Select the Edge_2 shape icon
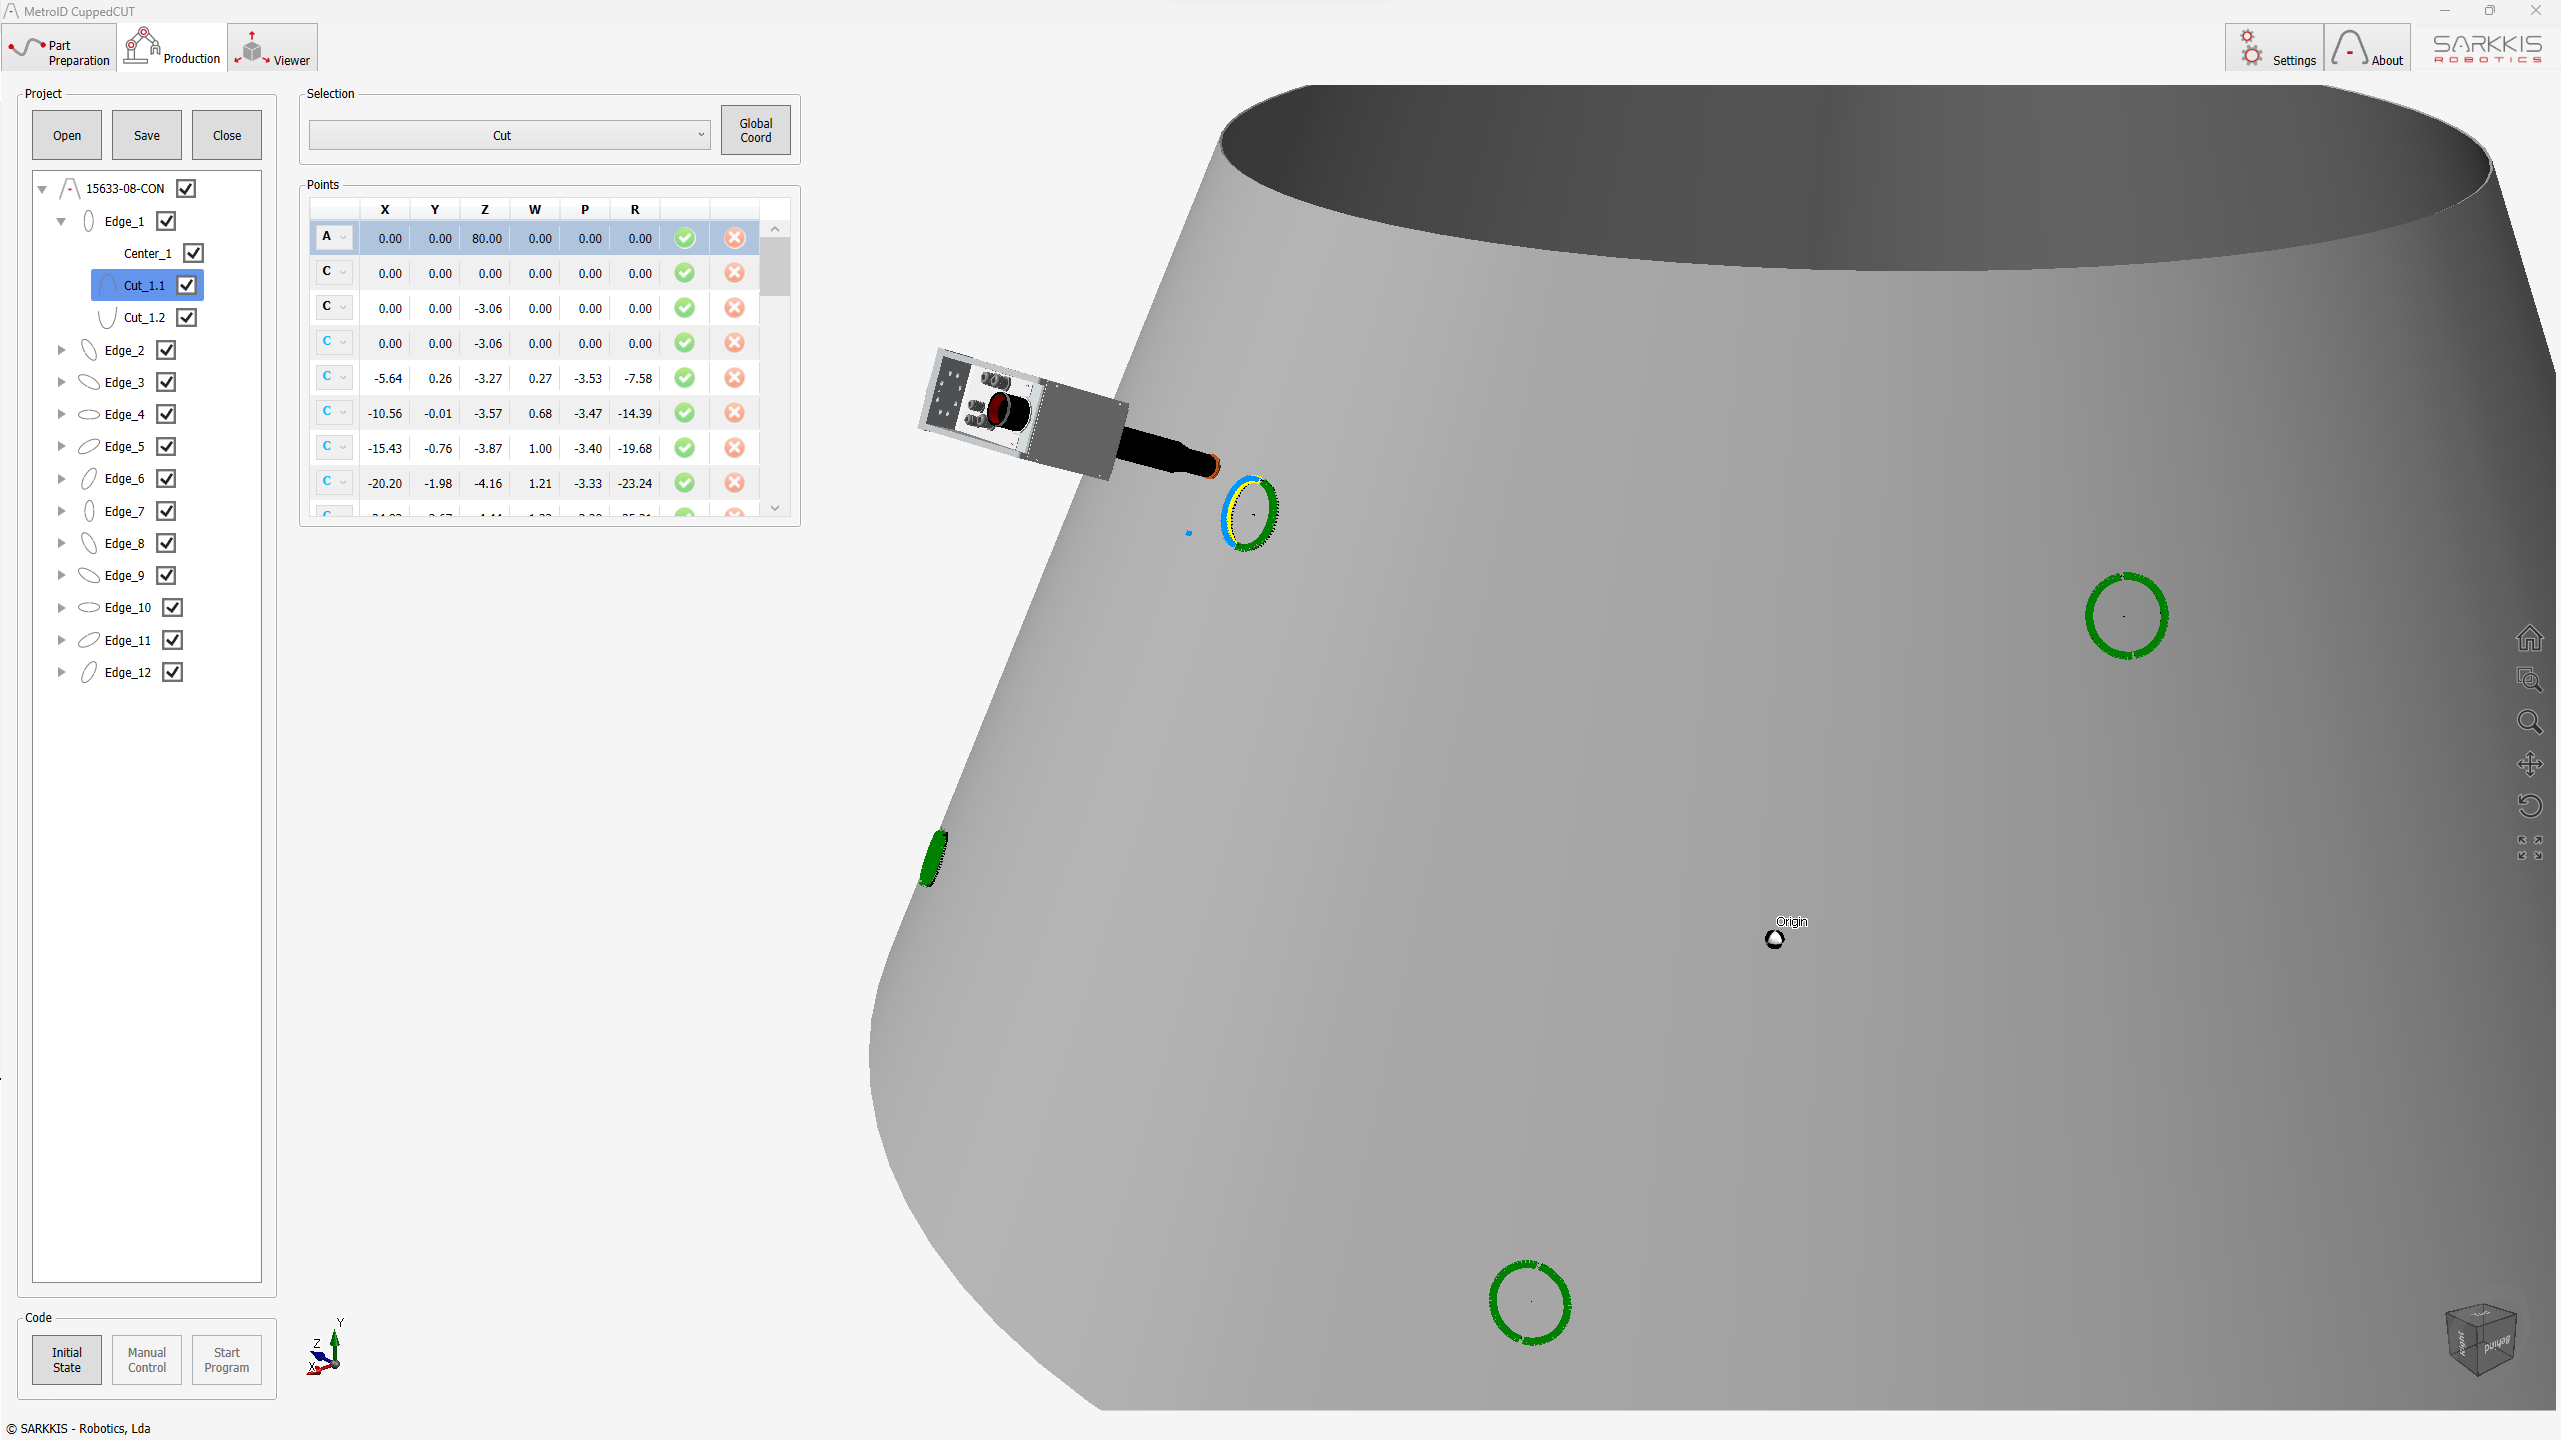The width and height of the screenshot is (2561, 1440). [89, 350]
